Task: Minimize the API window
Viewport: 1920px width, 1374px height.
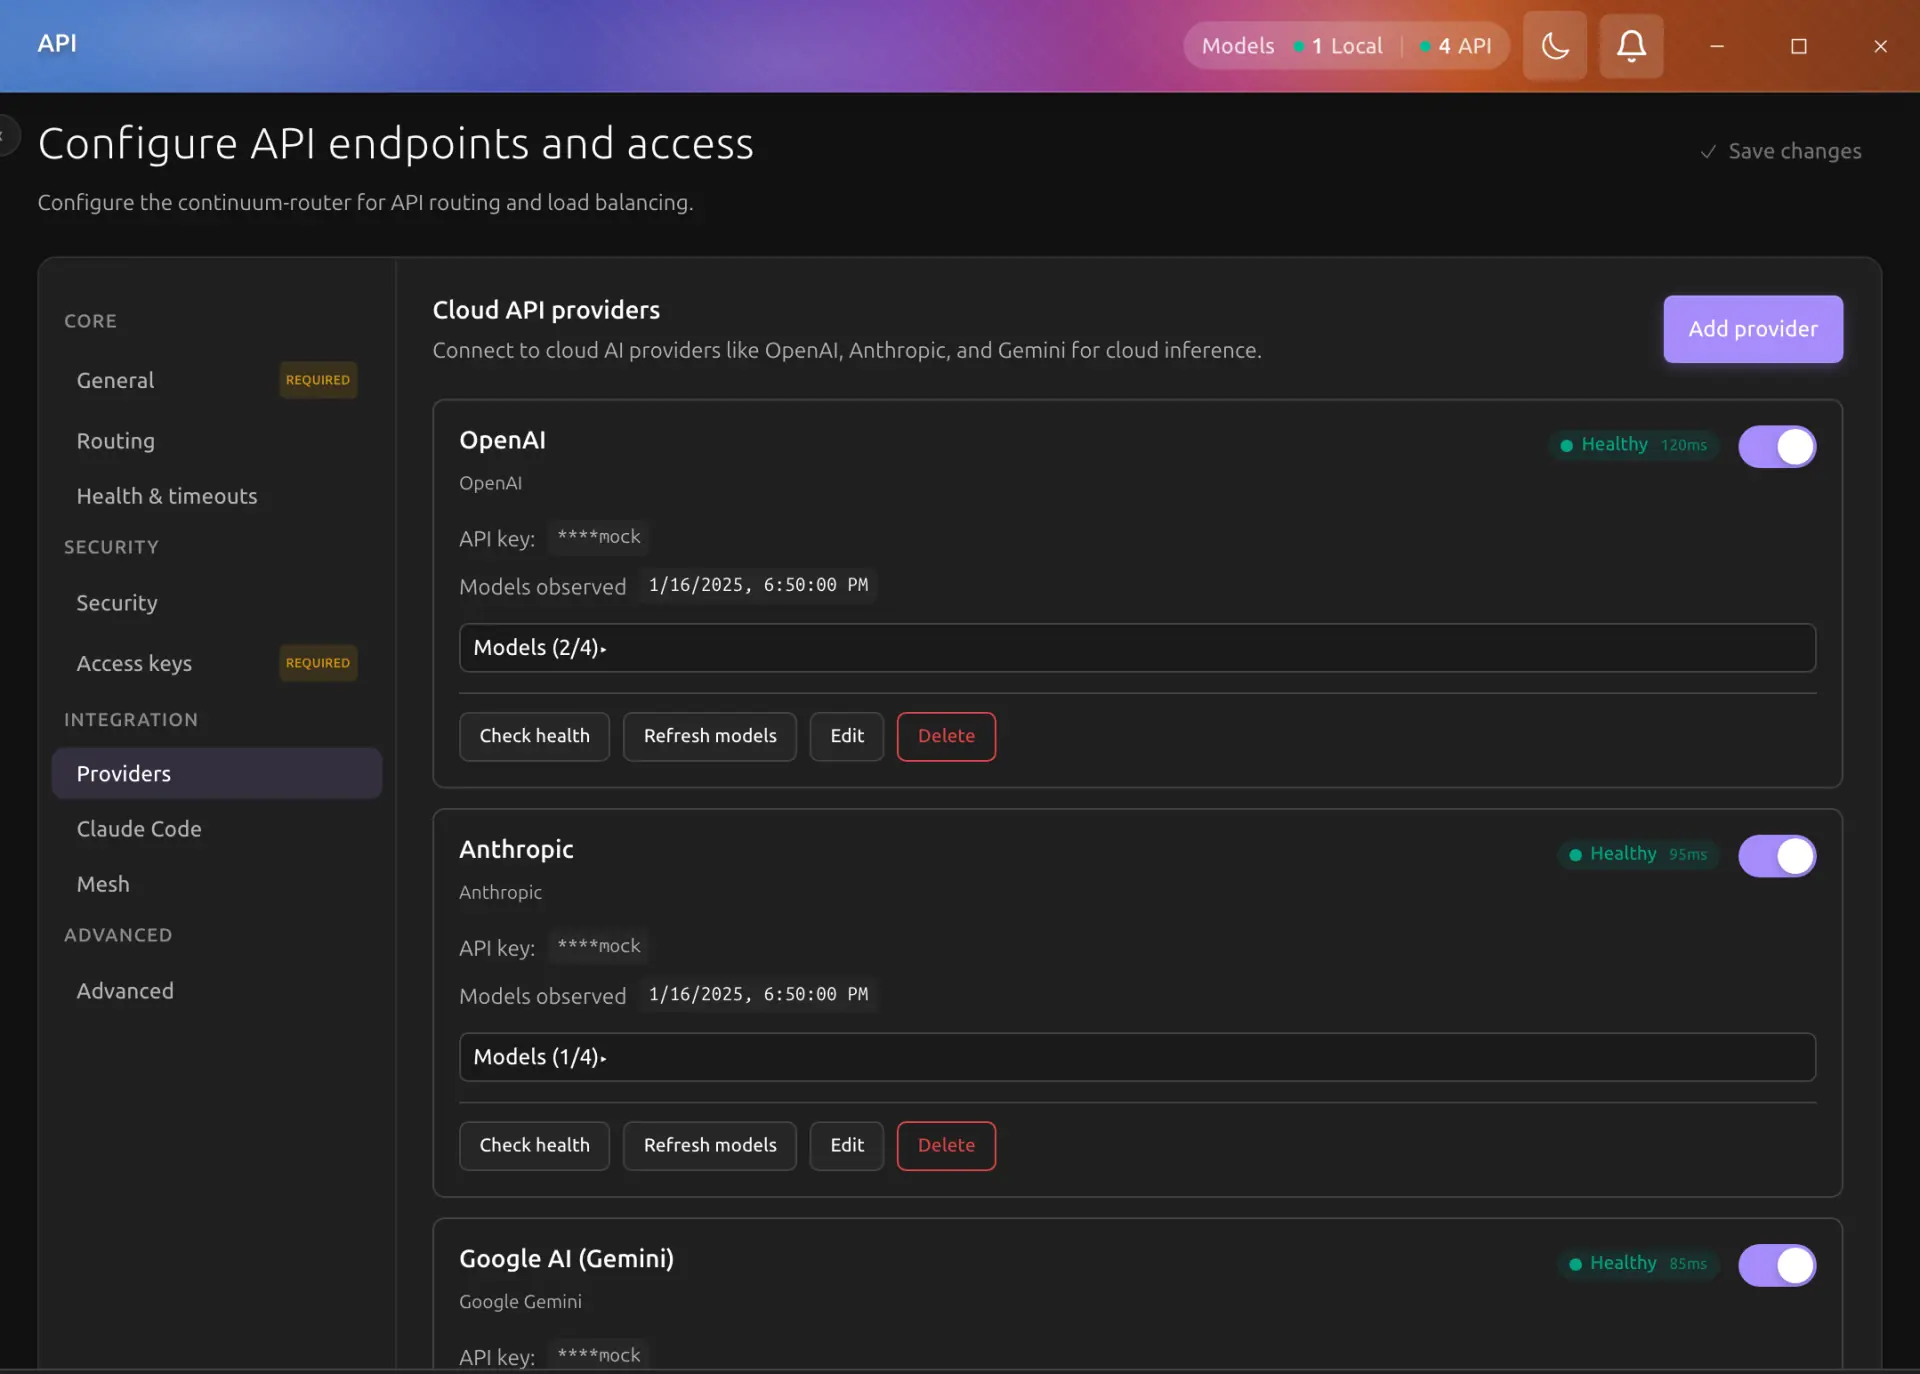Action: pyautogui.click(x=1717, y=46)
